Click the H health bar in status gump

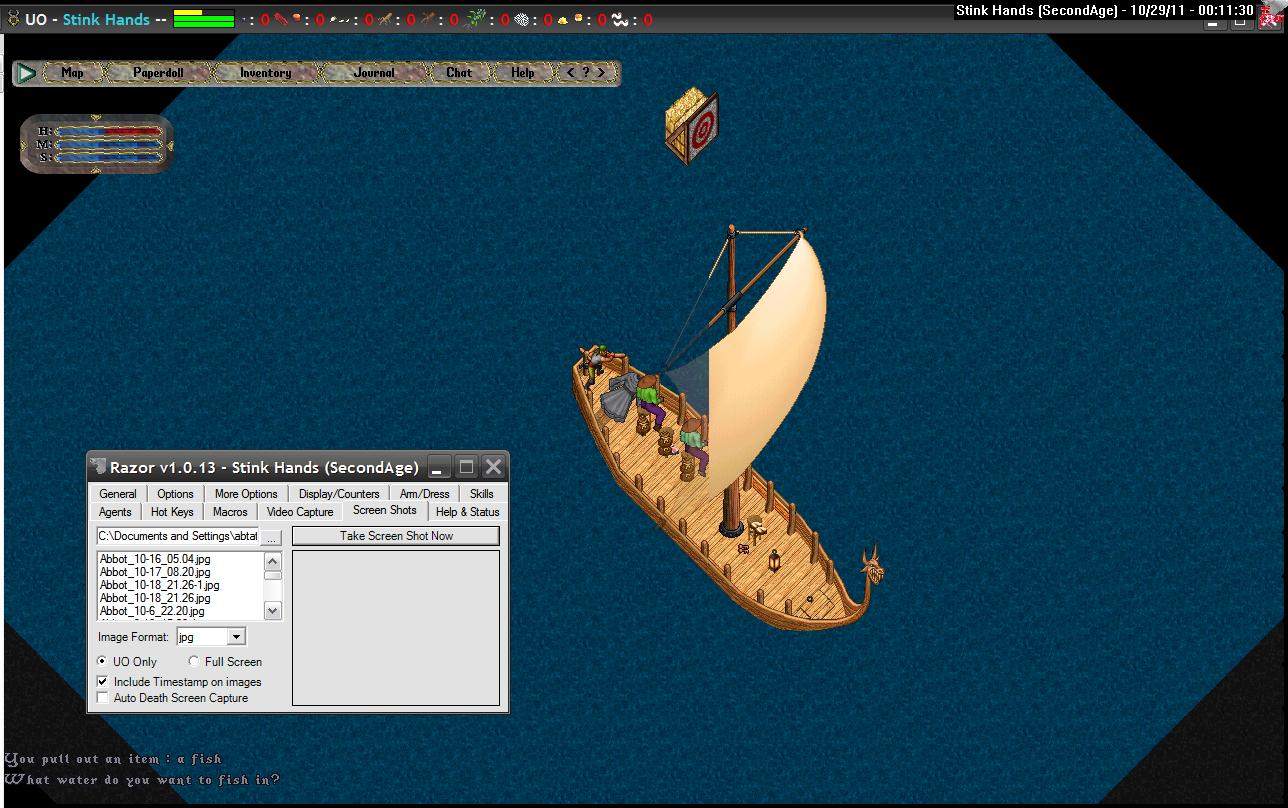coord(109,131)
